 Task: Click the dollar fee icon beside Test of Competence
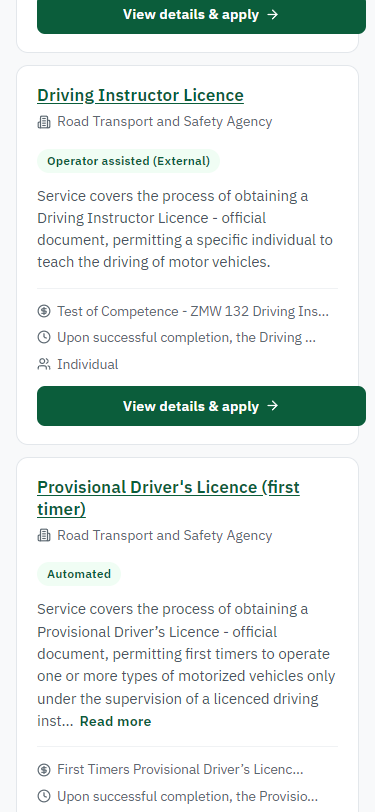[44, 311]
